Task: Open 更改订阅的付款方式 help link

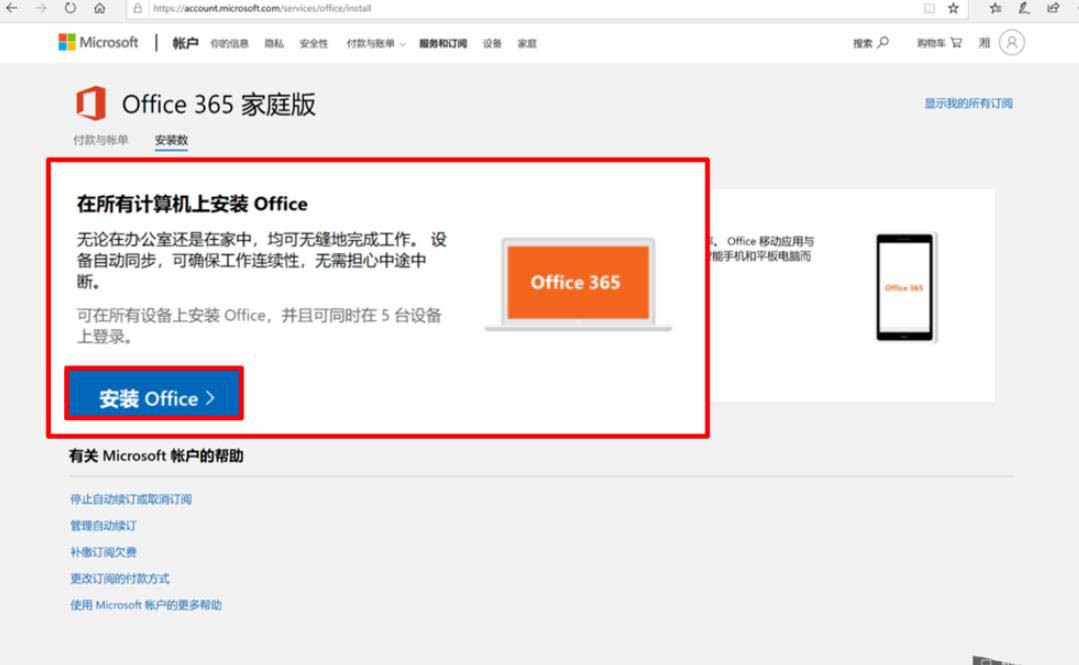Action: tap(120, 578)
